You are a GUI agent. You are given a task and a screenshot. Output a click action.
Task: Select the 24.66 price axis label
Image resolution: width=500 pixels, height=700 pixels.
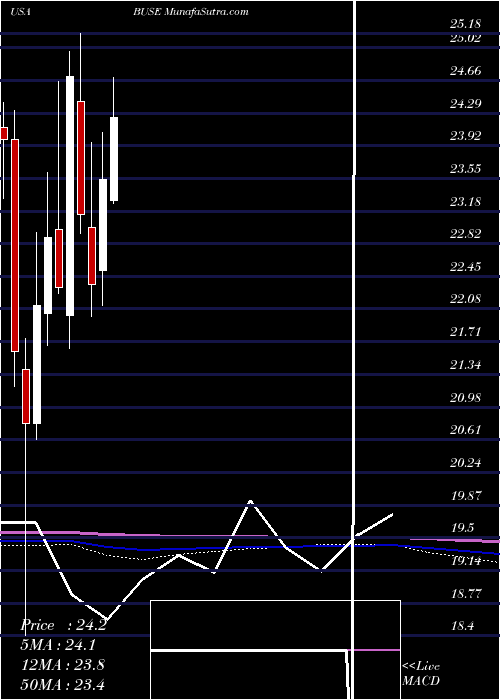(x=465, y=71)
